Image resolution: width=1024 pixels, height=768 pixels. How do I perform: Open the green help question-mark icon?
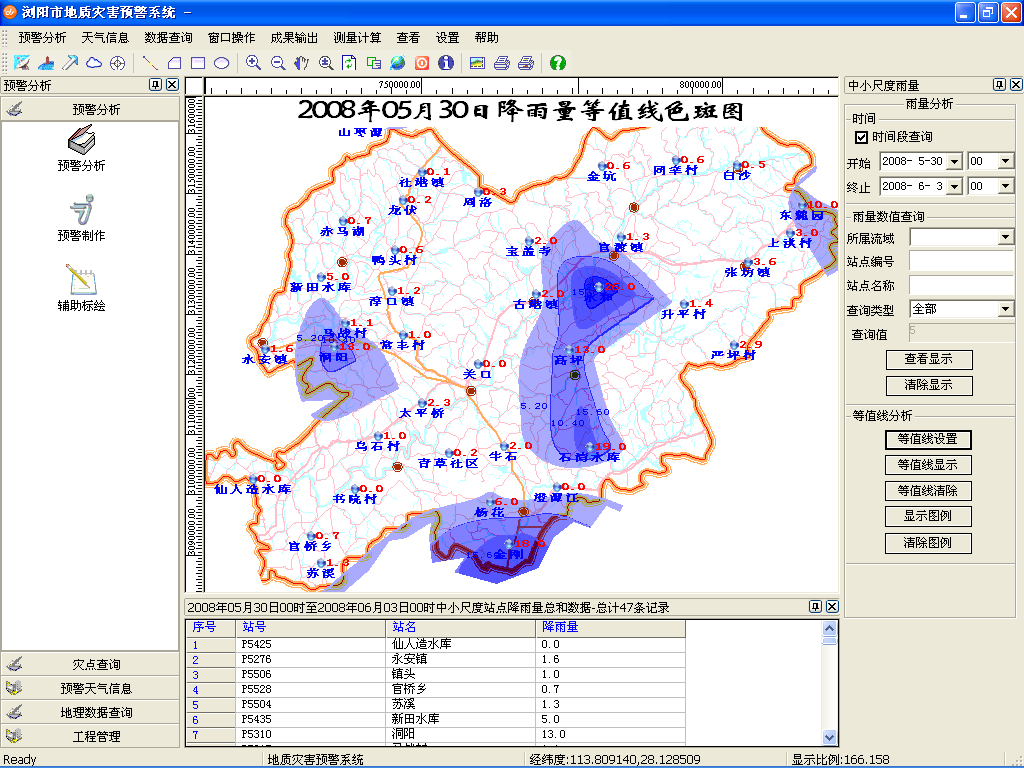(x=558, y=63)
